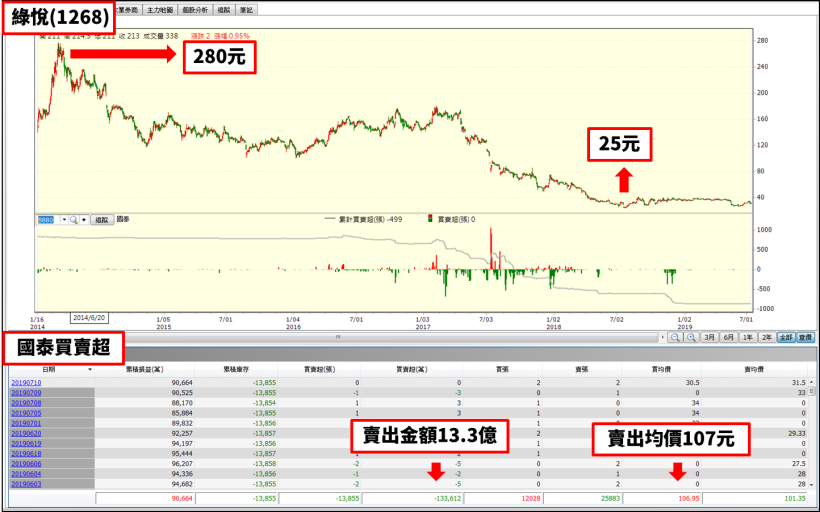
Task: Click the total cell 90,664
Action: pos(145,498)
